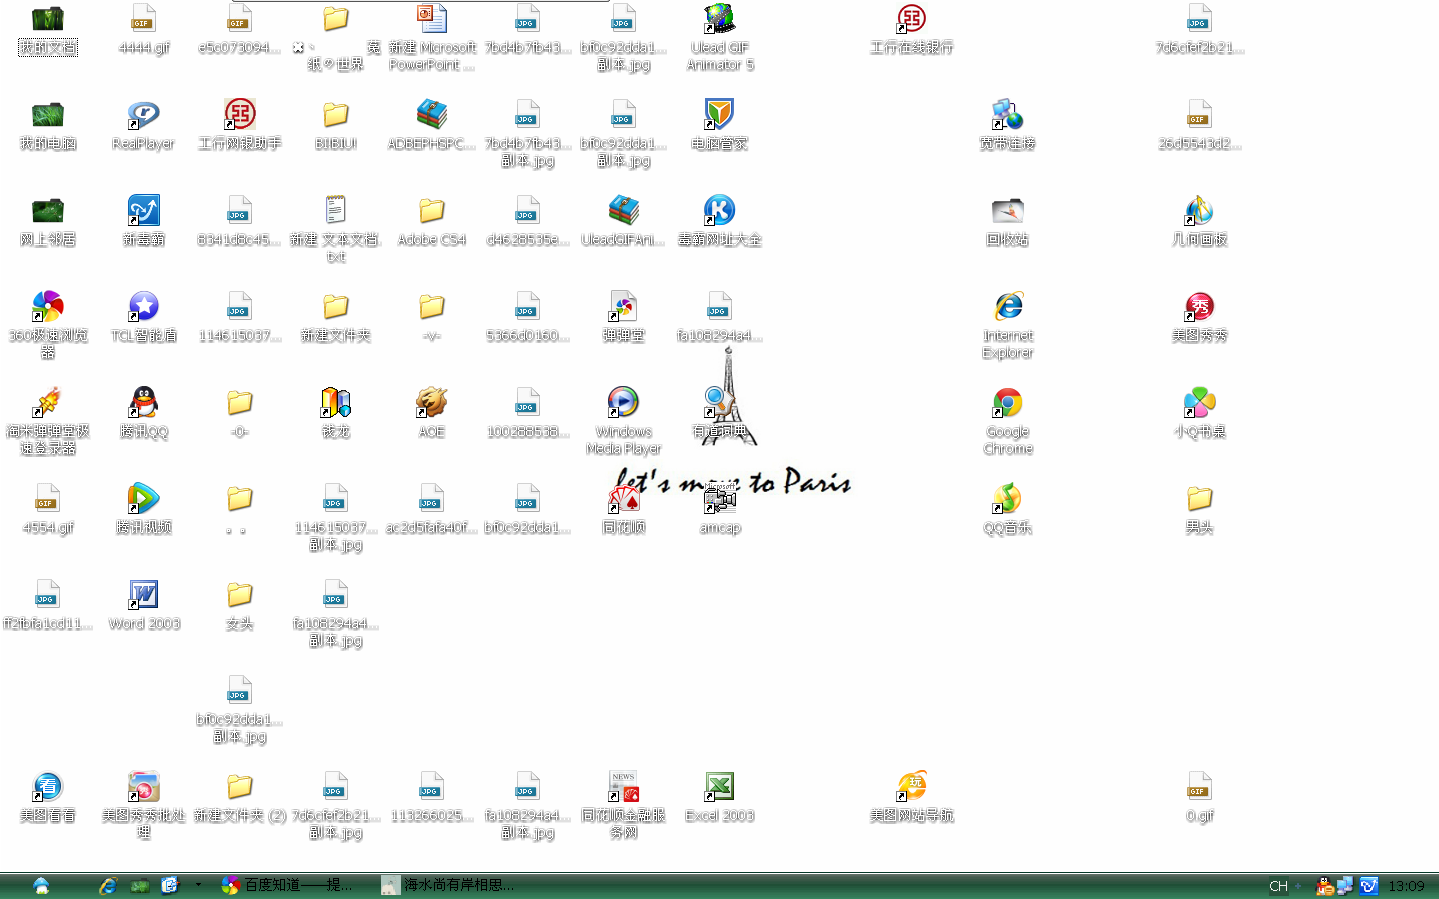Switch to the 百度知道 taskbar window
Image resolution: width=1439 pixels, height=899 pixels.
point(288,885)
